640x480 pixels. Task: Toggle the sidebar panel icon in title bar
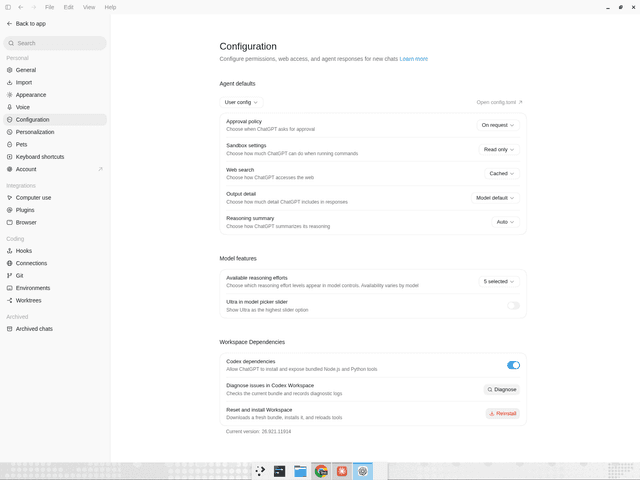point(8,7)
